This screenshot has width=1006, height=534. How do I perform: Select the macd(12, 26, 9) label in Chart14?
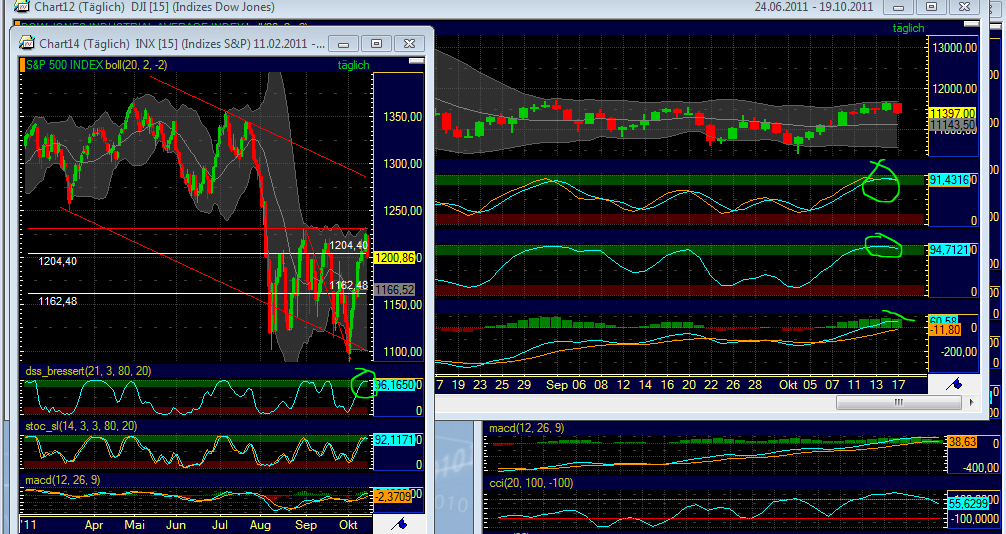click(62, 480)
